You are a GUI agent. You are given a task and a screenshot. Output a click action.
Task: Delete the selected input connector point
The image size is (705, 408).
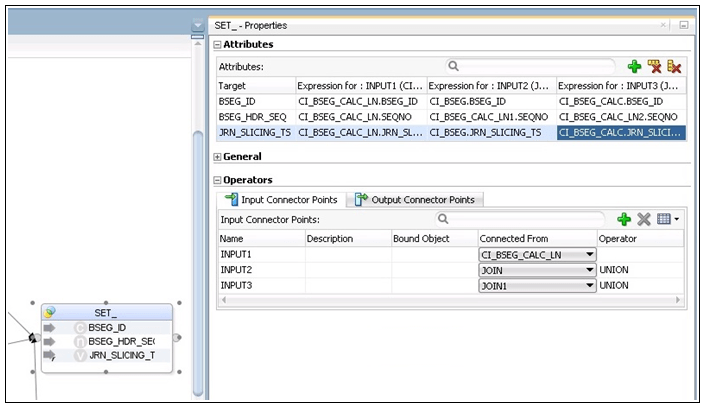click(x=643, y=219)
